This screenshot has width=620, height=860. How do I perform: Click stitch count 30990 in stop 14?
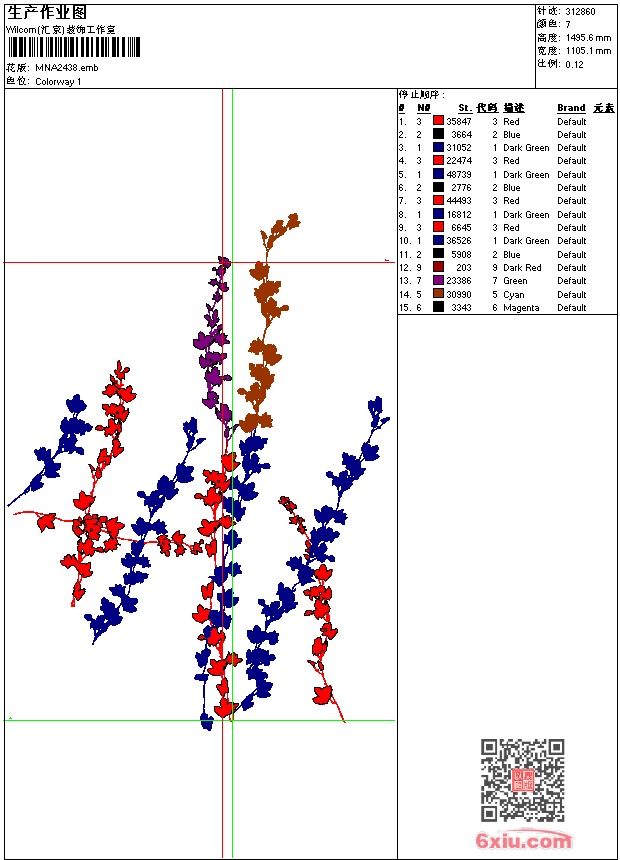tap(459, 295)
